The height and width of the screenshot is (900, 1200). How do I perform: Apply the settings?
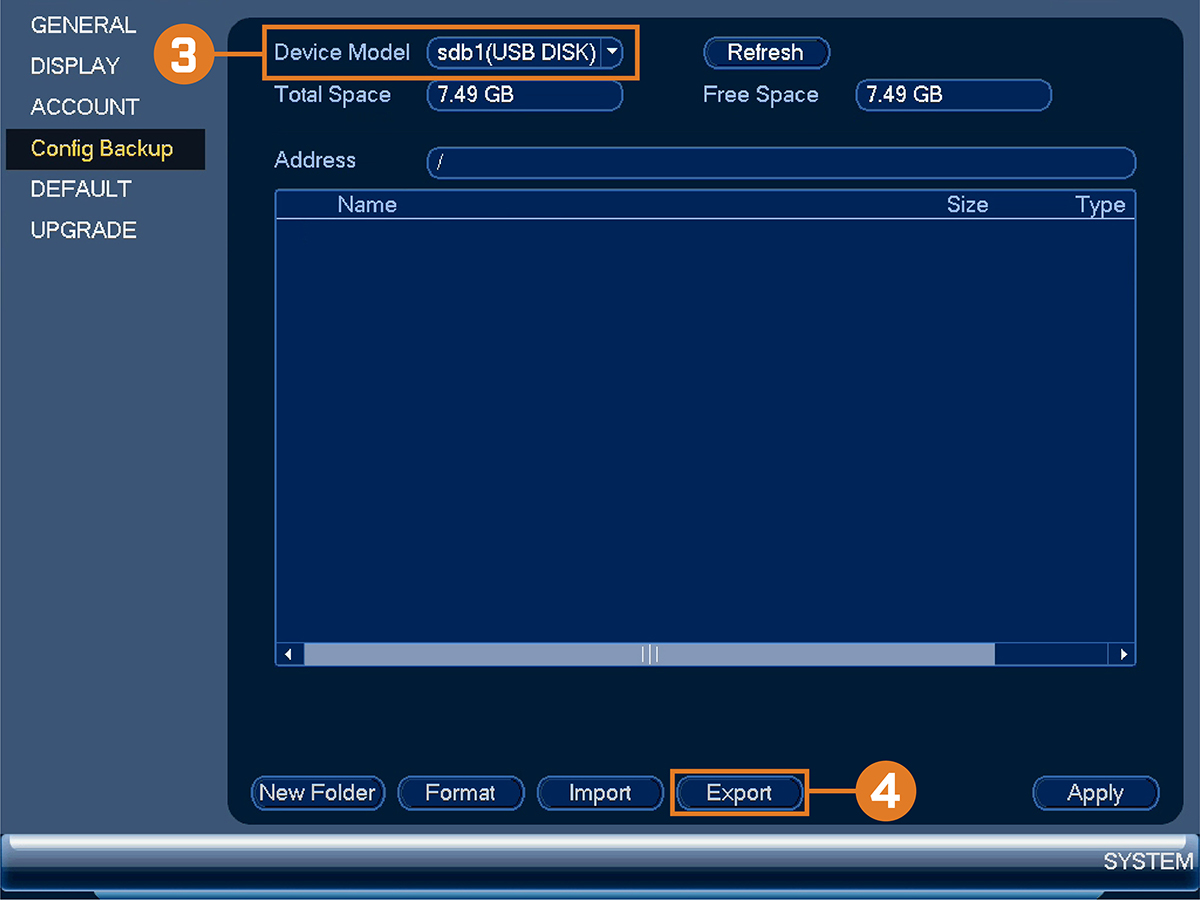click(x=1095, y=793)
